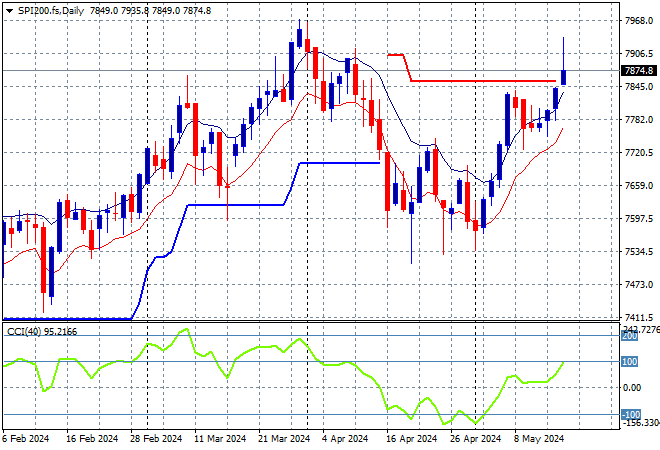Viewport: 660px width, 450px height.
Task: Select the 16 Apr 2024 date label
Action: click(x=413, y=438)
